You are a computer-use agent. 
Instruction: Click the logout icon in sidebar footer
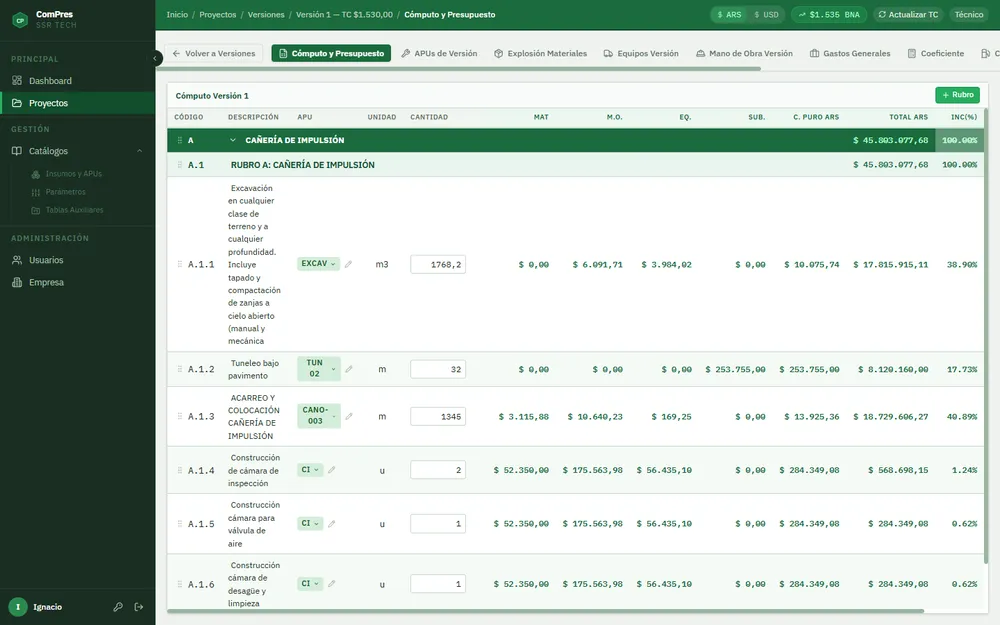click(139, 607)
